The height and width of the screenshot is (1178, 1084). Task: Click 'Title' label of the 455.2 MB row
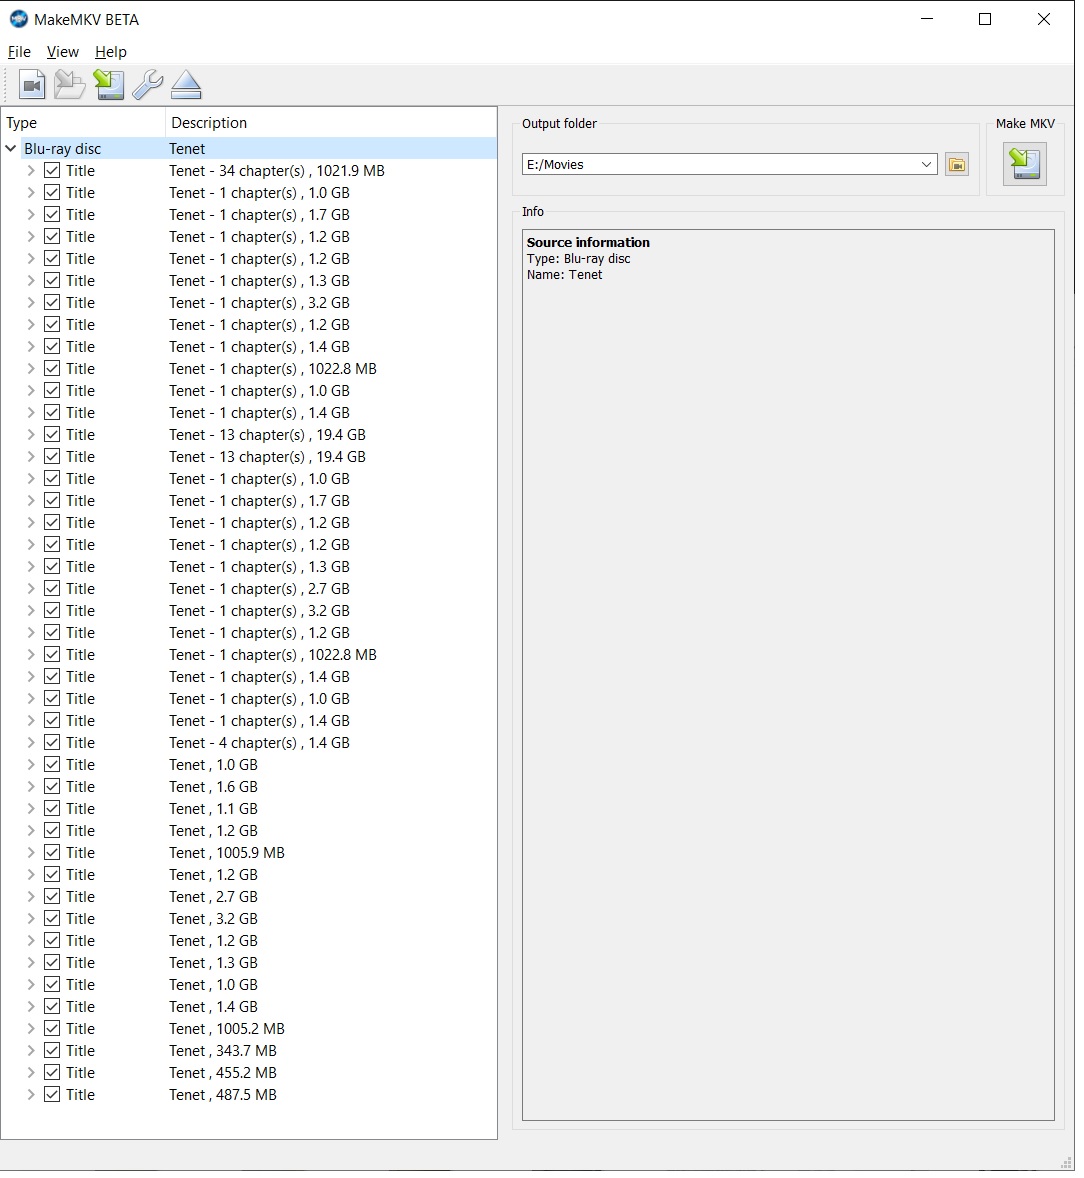pyautogui.click(x=80, y=1073)
